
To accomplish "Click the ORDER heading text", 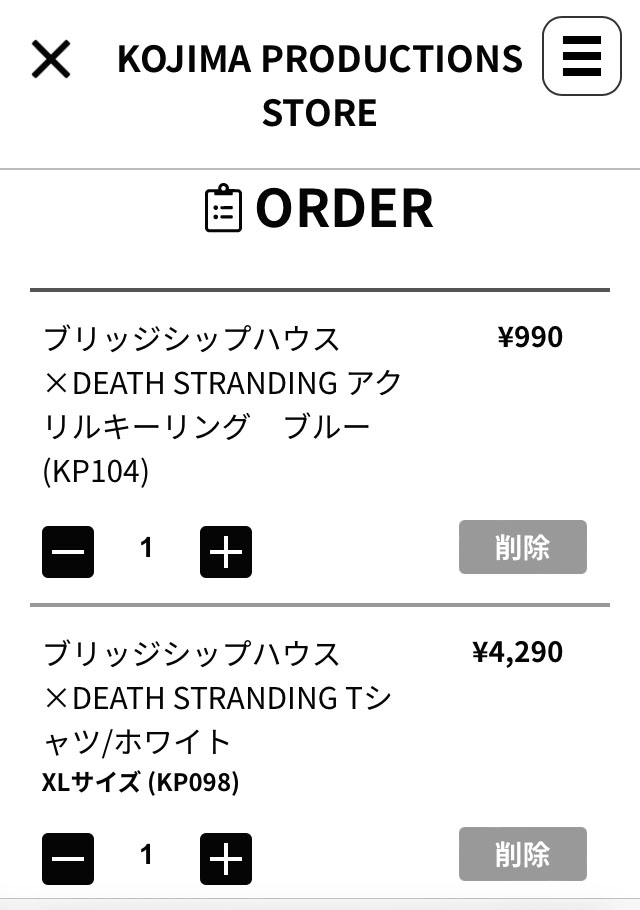I will click(344, 208).
